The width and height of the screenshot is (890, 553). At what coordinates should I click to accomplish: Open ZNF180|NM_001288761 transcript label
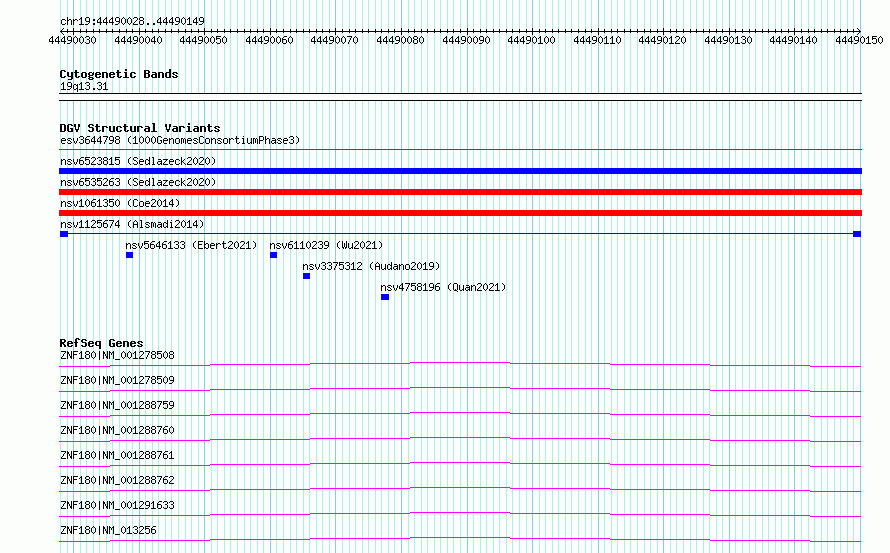click(x=117, y=455)
